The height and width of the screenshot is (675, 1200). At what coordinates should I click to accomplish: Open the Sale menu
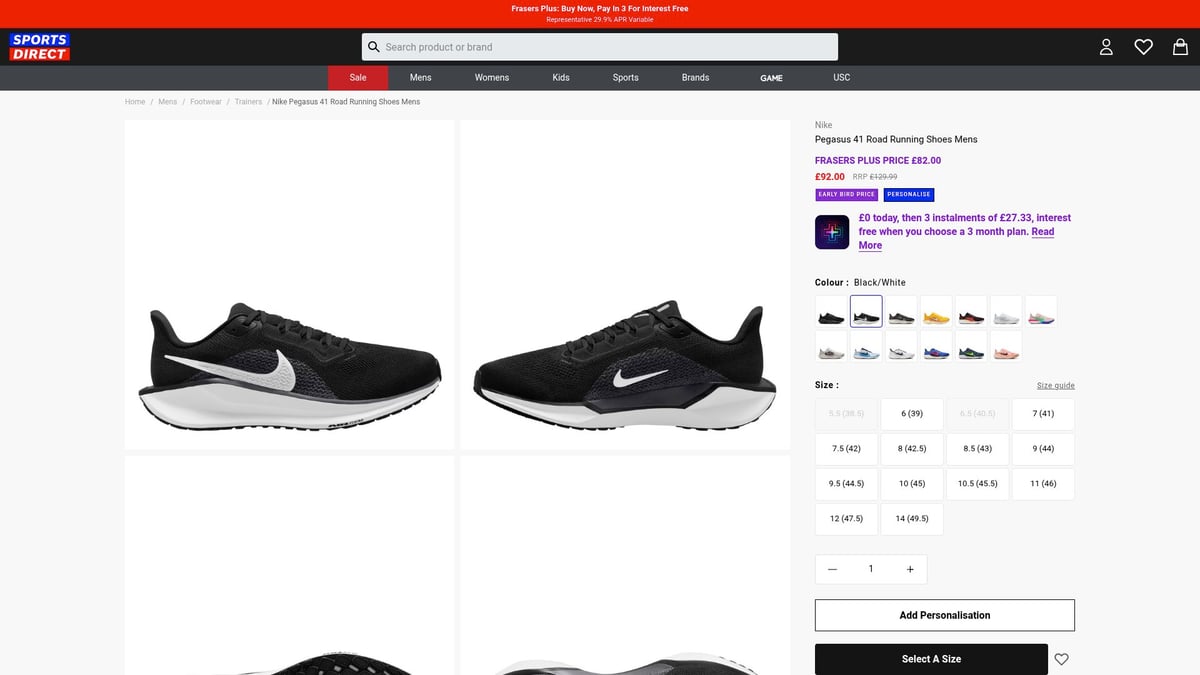tap(358, 78)
